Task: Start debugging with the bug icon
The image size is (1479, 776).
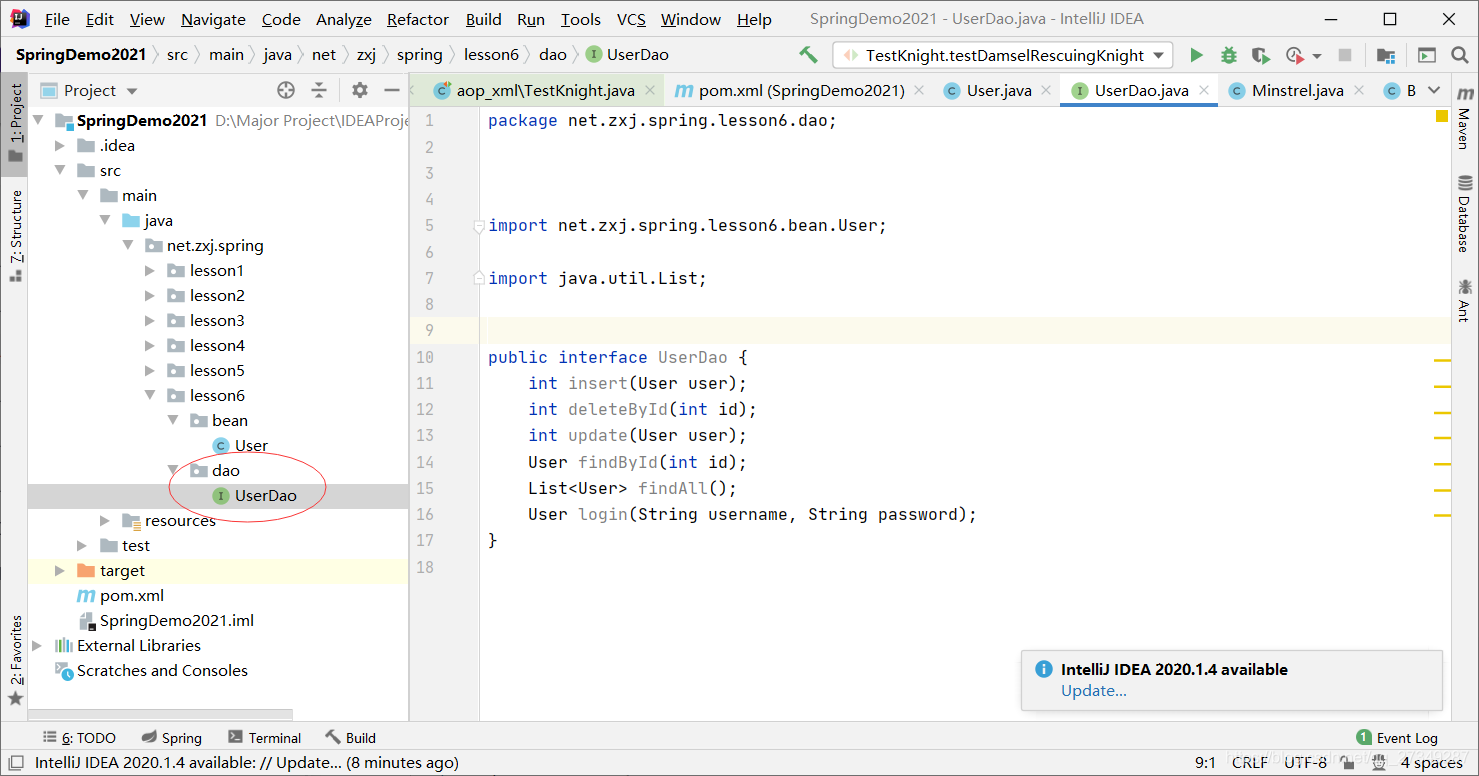Action: (x=1229, y=55)
